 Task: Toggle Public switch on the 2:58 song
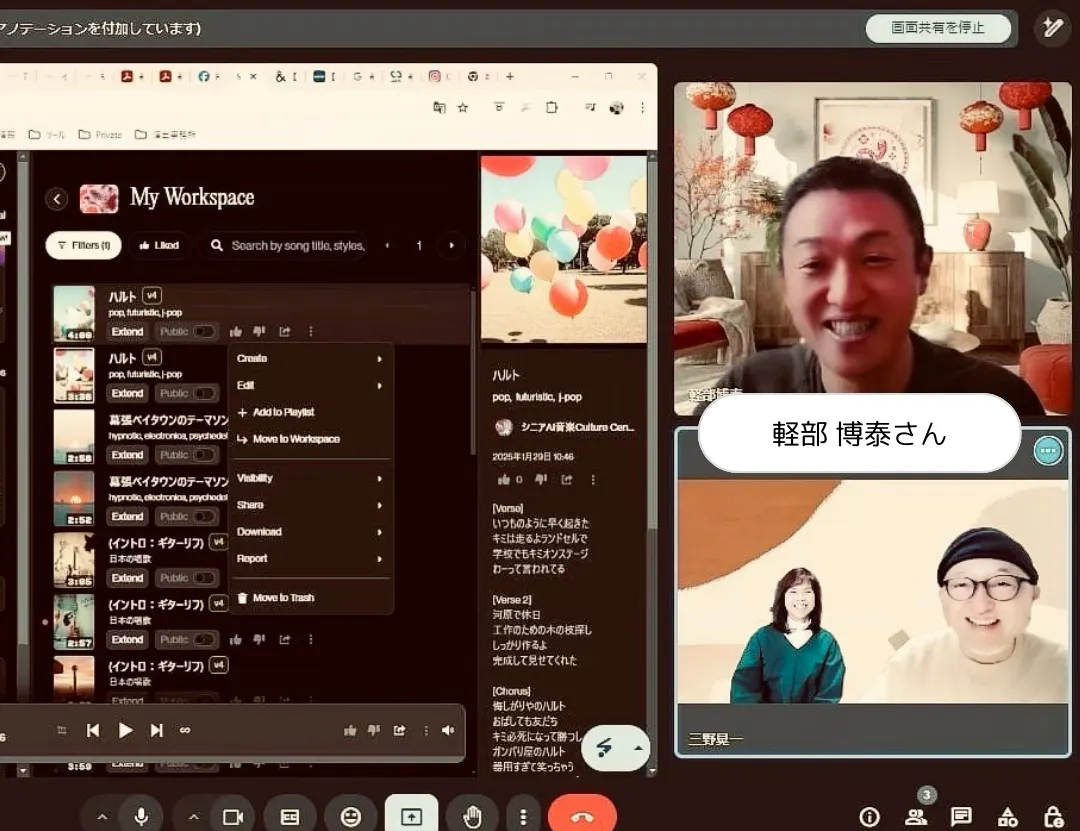pyautogui.click(x=204, y=455)
